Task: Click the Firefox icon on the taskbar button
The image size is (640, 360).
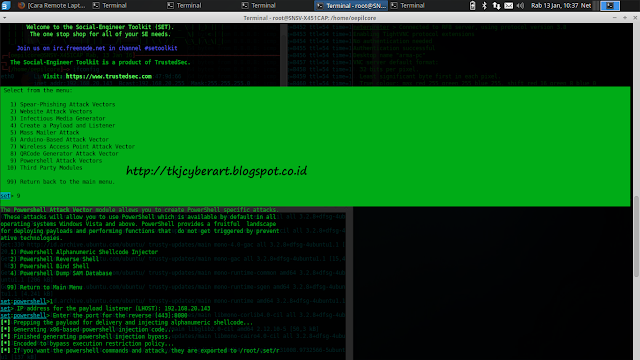Action: coord(21,5)
